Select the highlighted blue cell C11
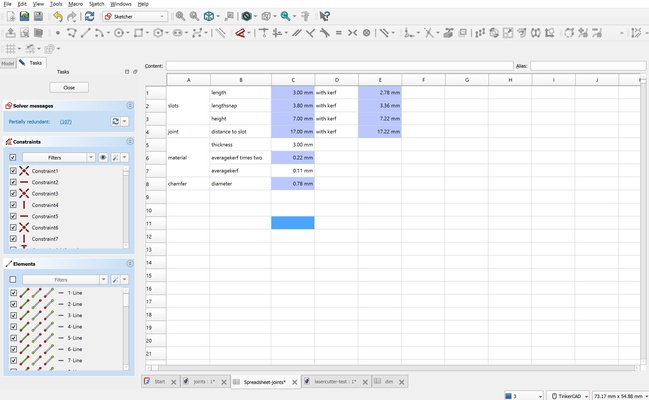 click(x=293, y=223)
